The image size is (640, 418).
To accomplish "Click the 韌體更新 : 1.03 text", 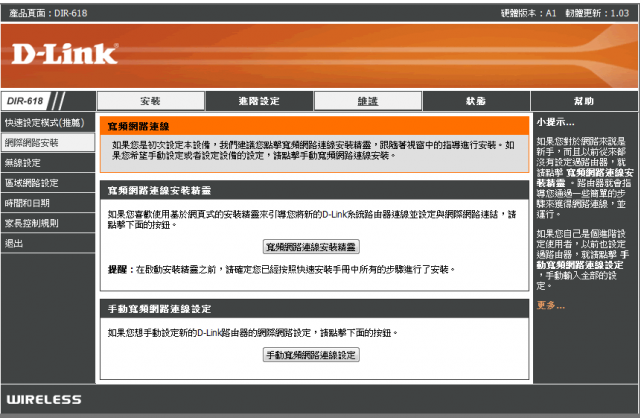I will (597, 13).
